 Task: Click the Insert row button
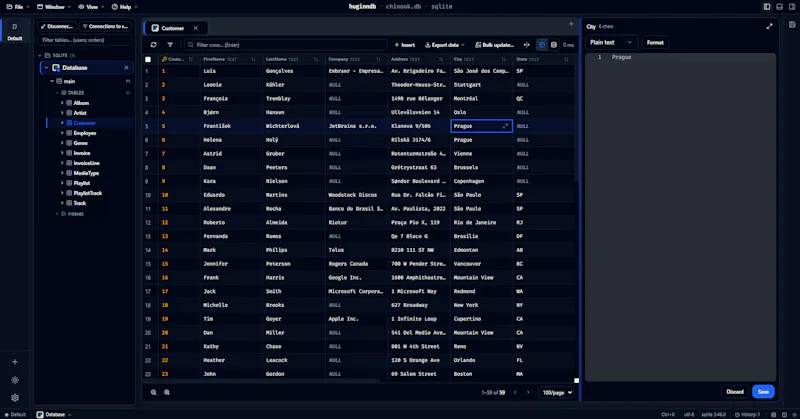405,45
